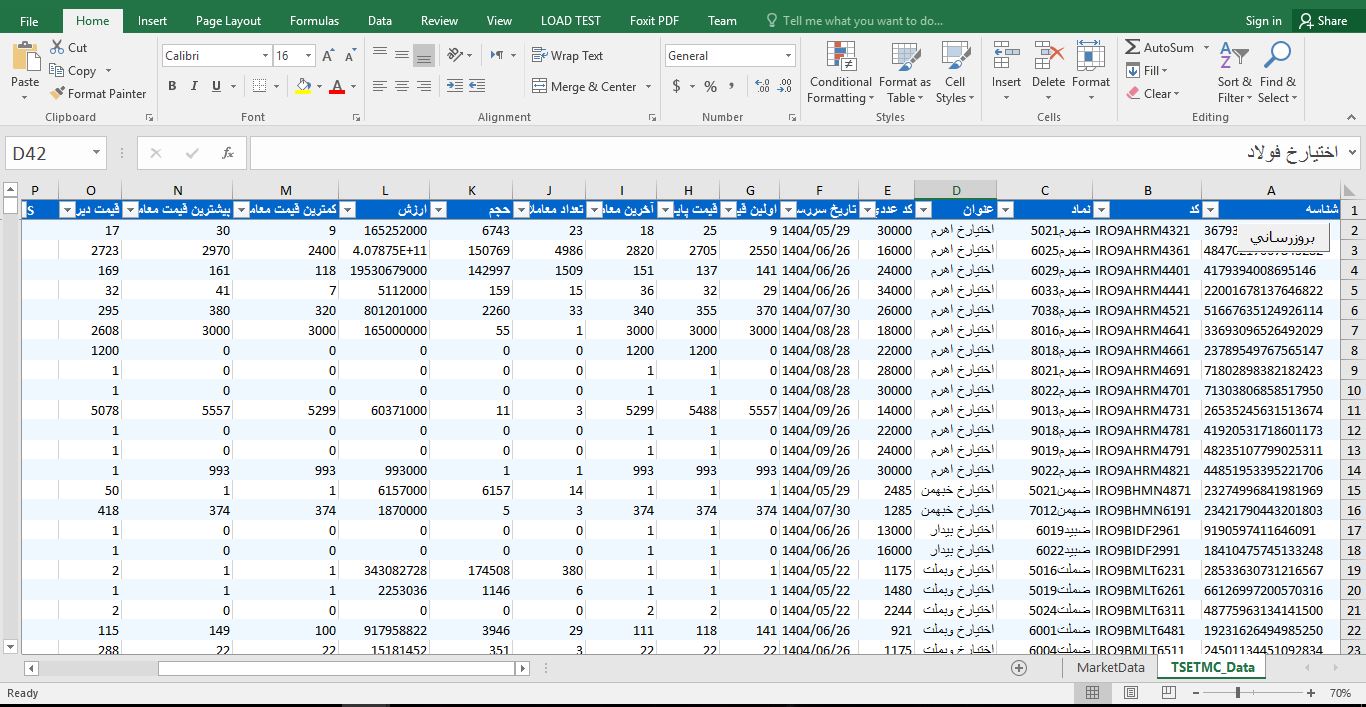1366x707 pixels.
Task: Click the Delete cells icon
Action: click(x=1048, y=56)
